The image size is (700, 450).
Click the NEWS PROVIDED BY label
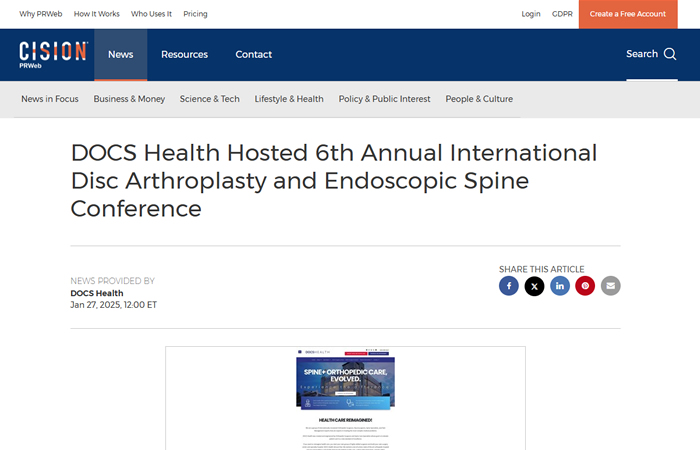point(112,281)
